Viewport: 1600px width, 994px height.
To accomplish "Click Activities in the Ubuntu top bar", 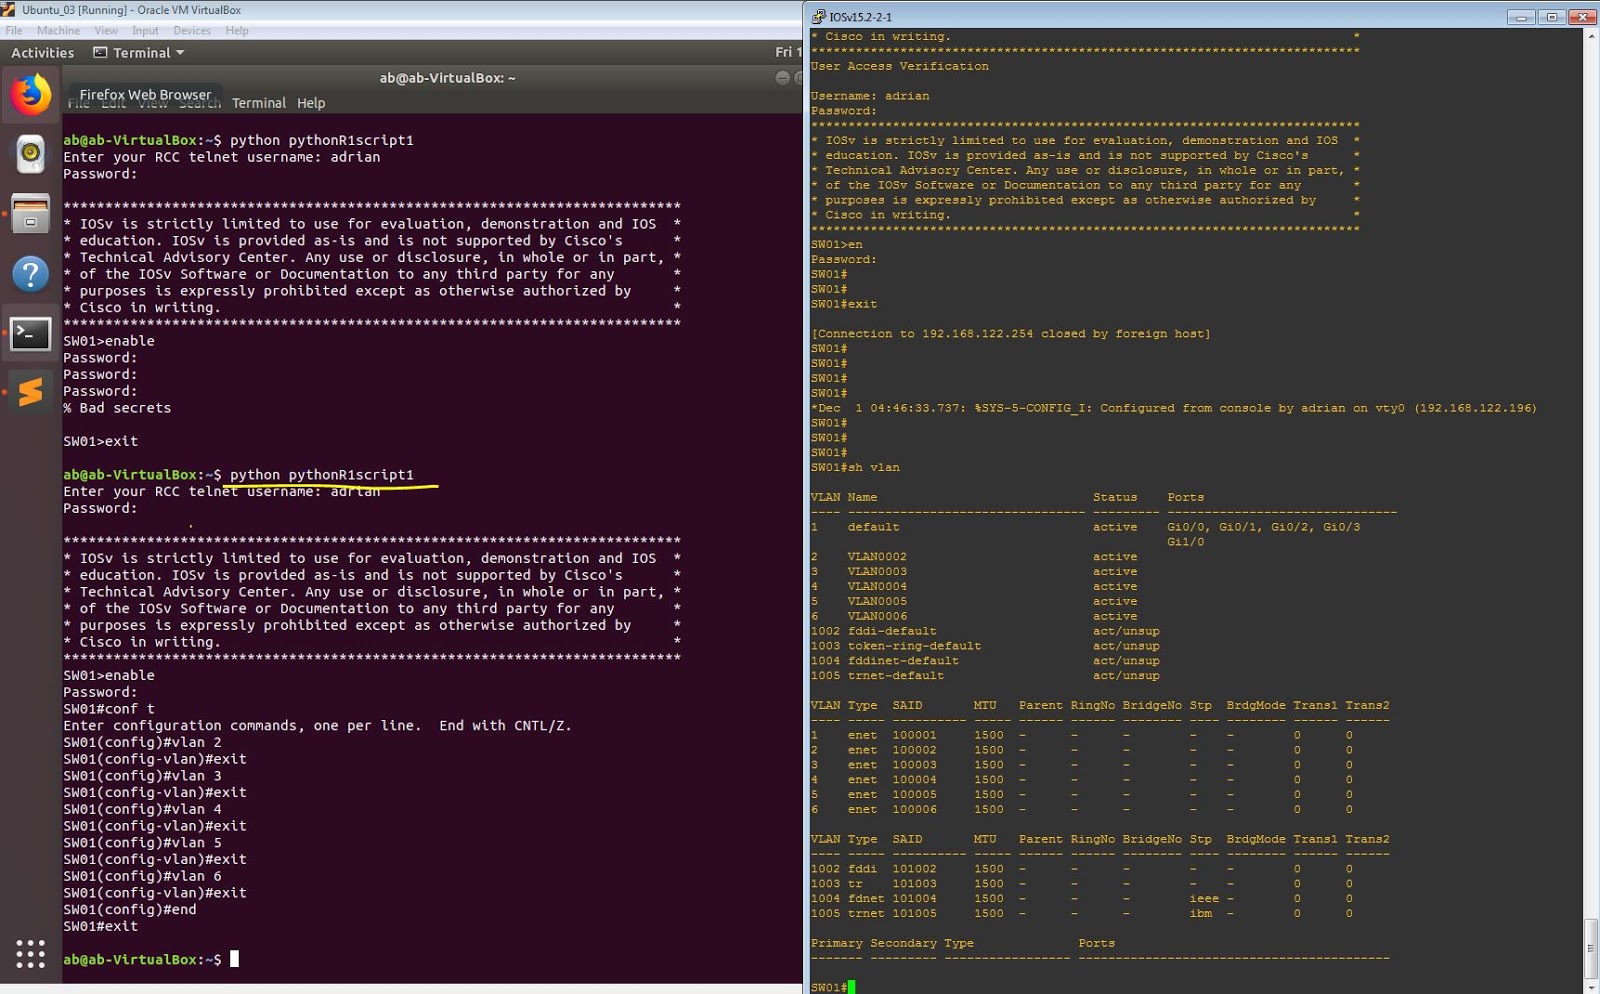I will point(42,52).
